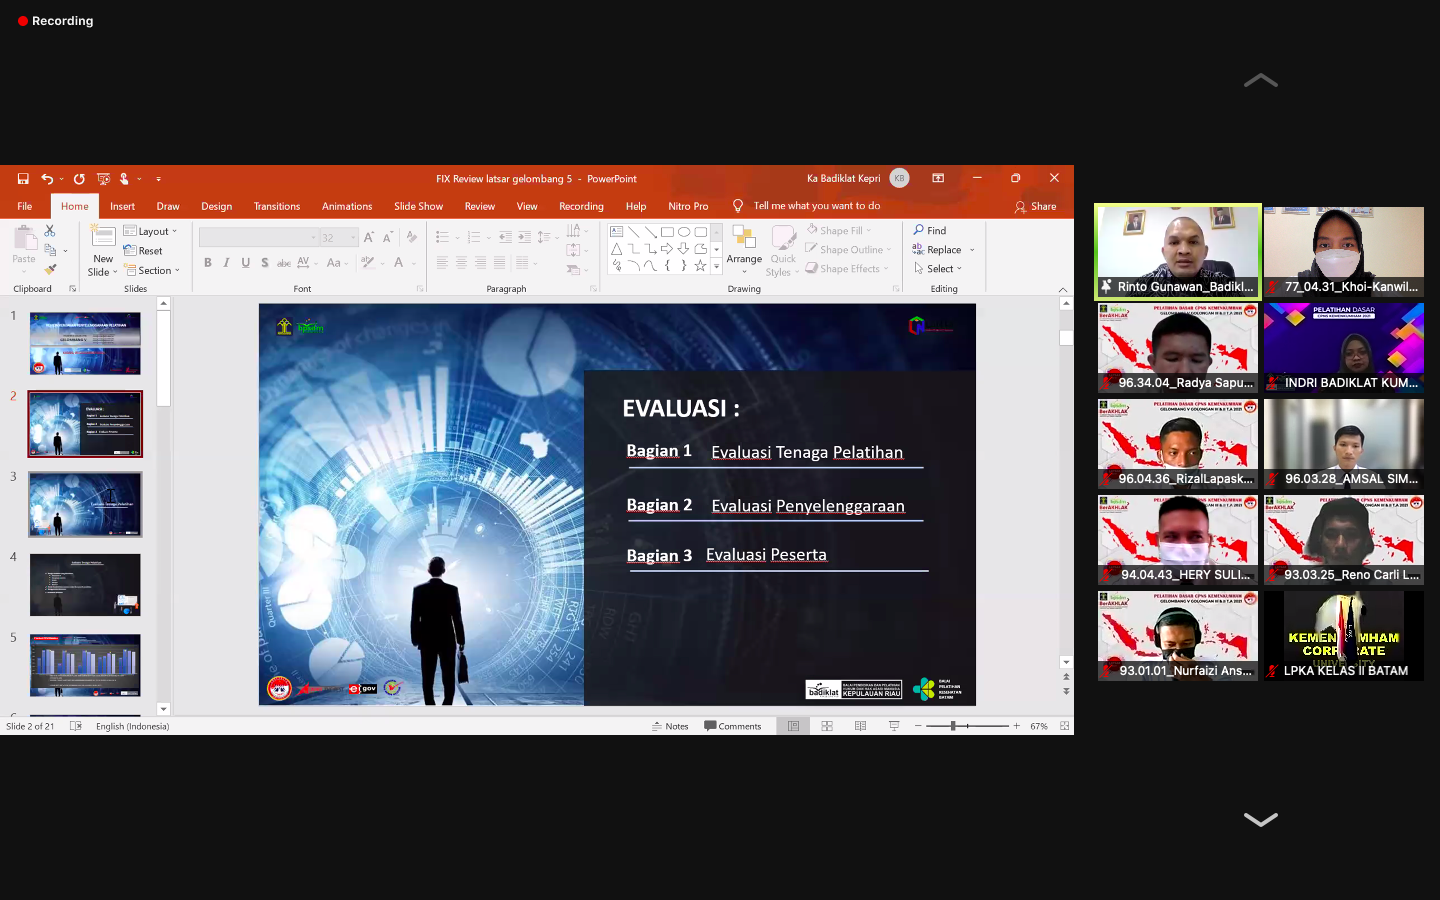The width and height of the screenshot is (1440, 900).
Task: Select slide 3 thumbnail
Action: (85, 504)
